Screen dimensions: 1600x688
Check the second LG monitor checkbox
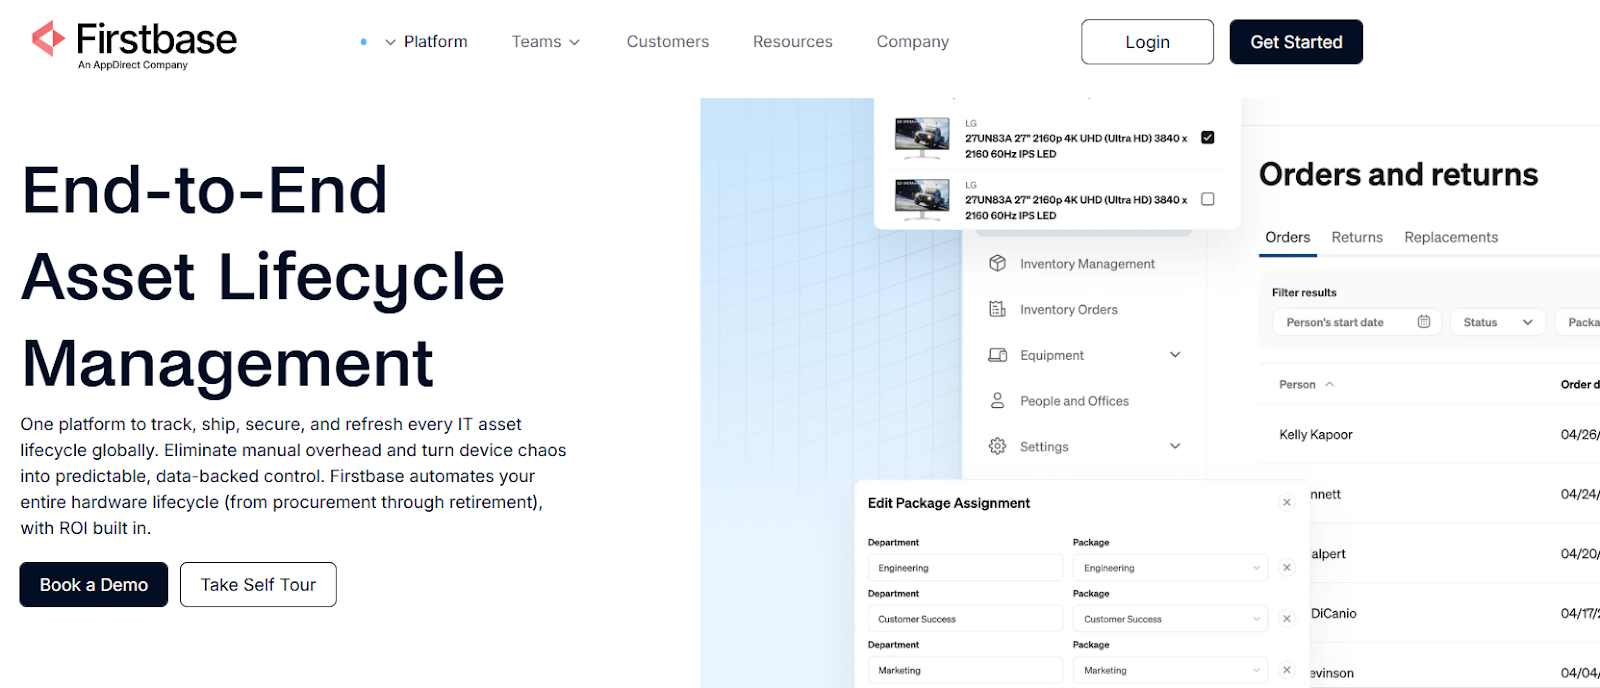(x=1207, y=199)
